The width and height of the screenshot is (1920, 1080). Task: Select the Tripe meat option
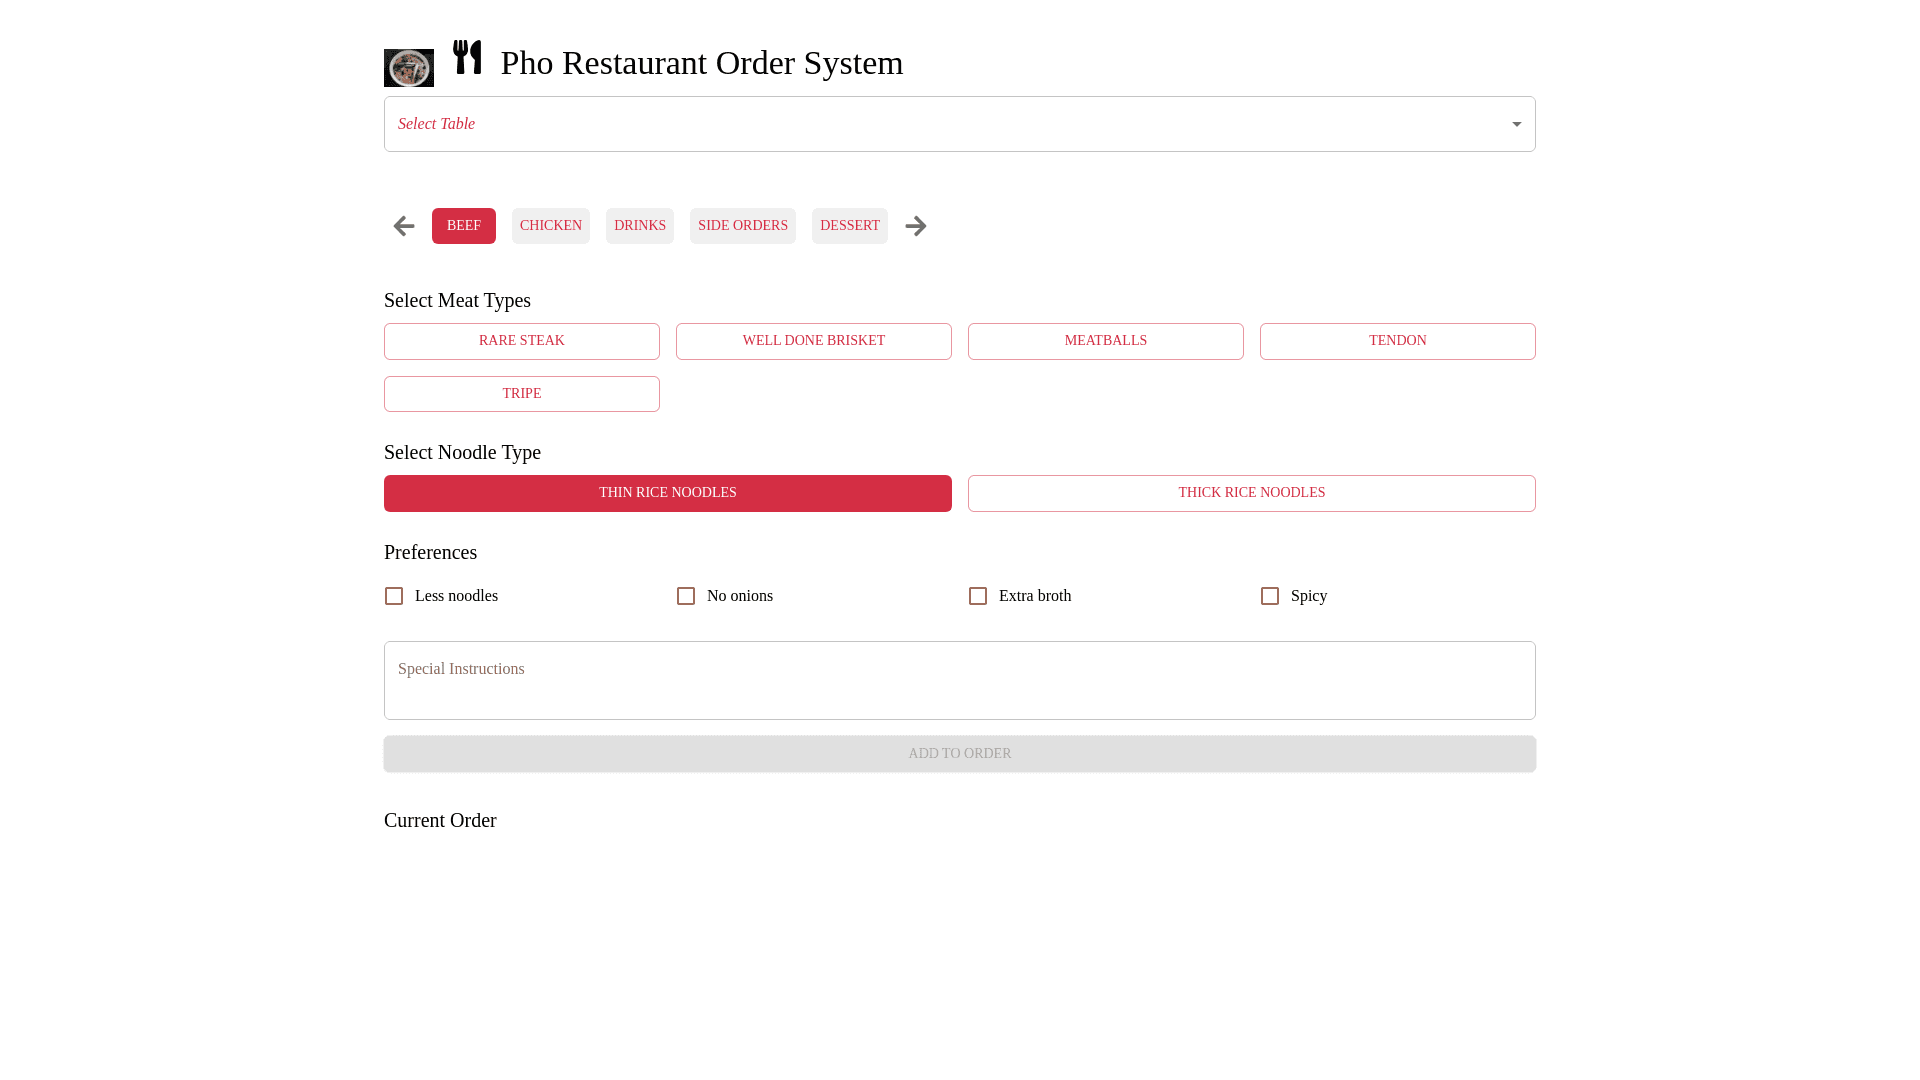coord(521,394)
